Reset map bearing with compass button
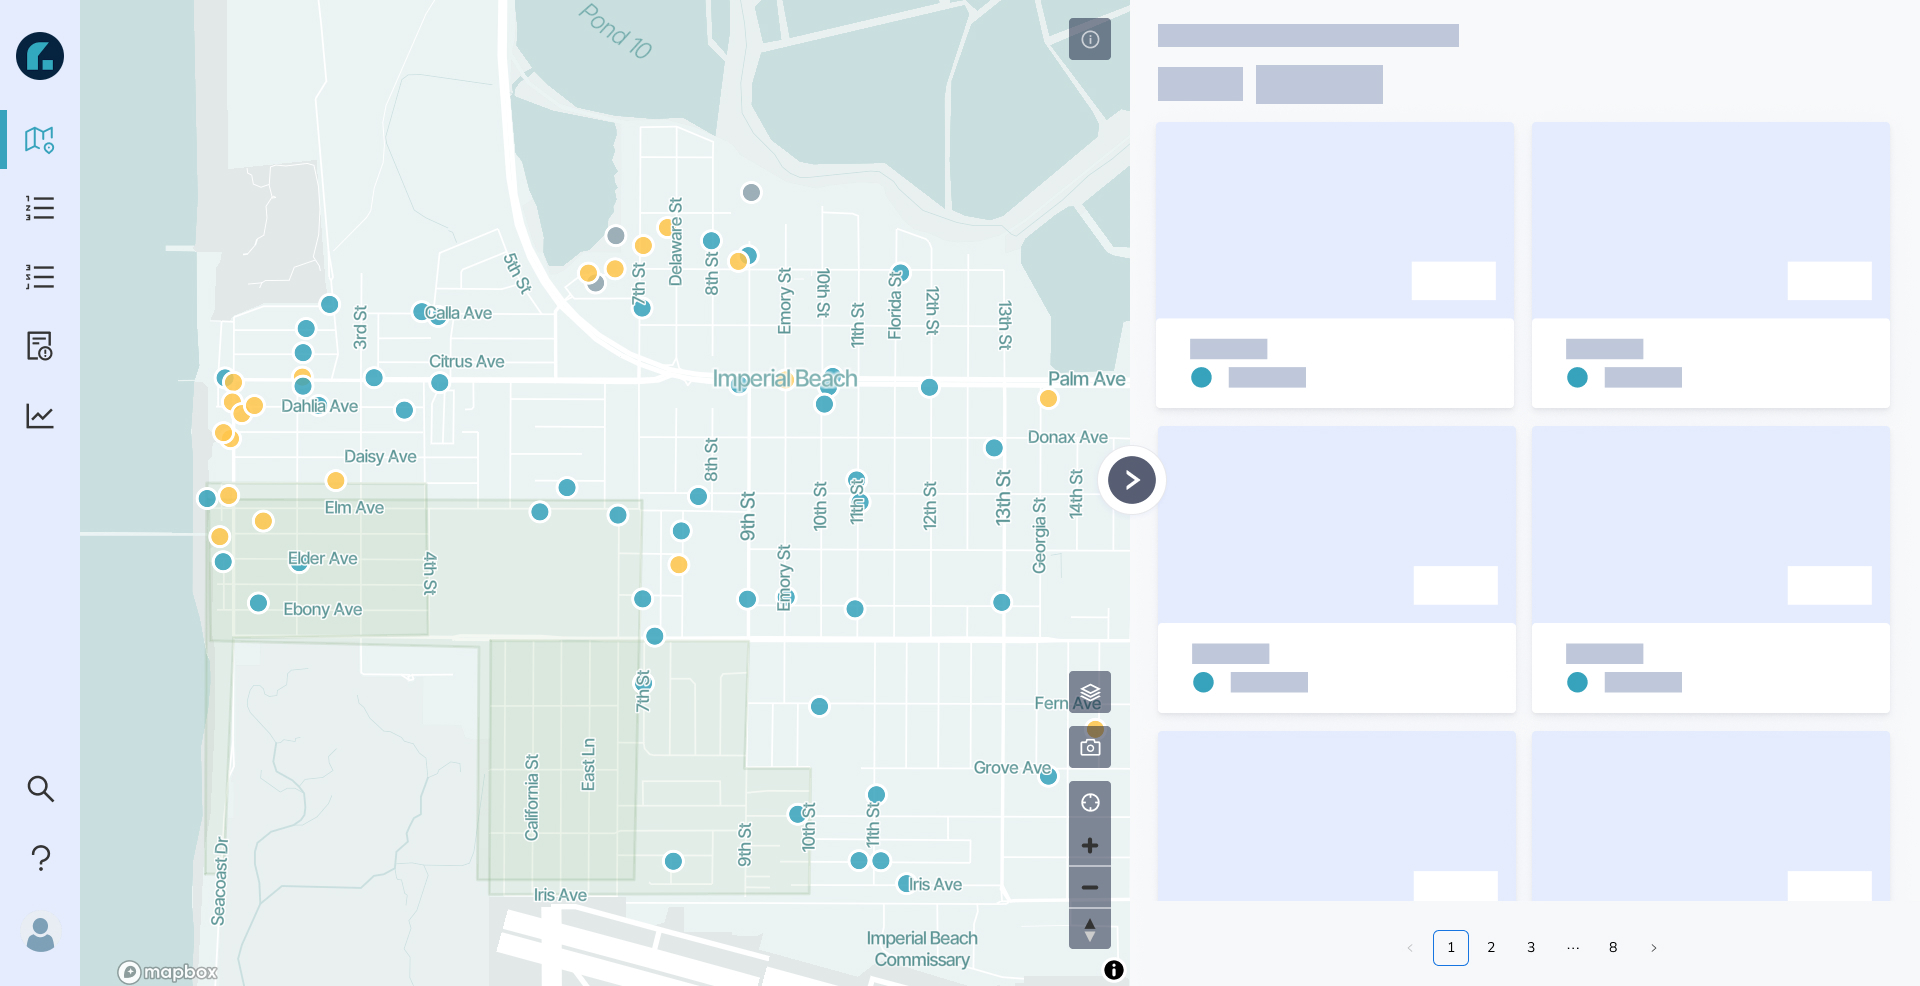1920x986 pixels. tap(1089, 929)
